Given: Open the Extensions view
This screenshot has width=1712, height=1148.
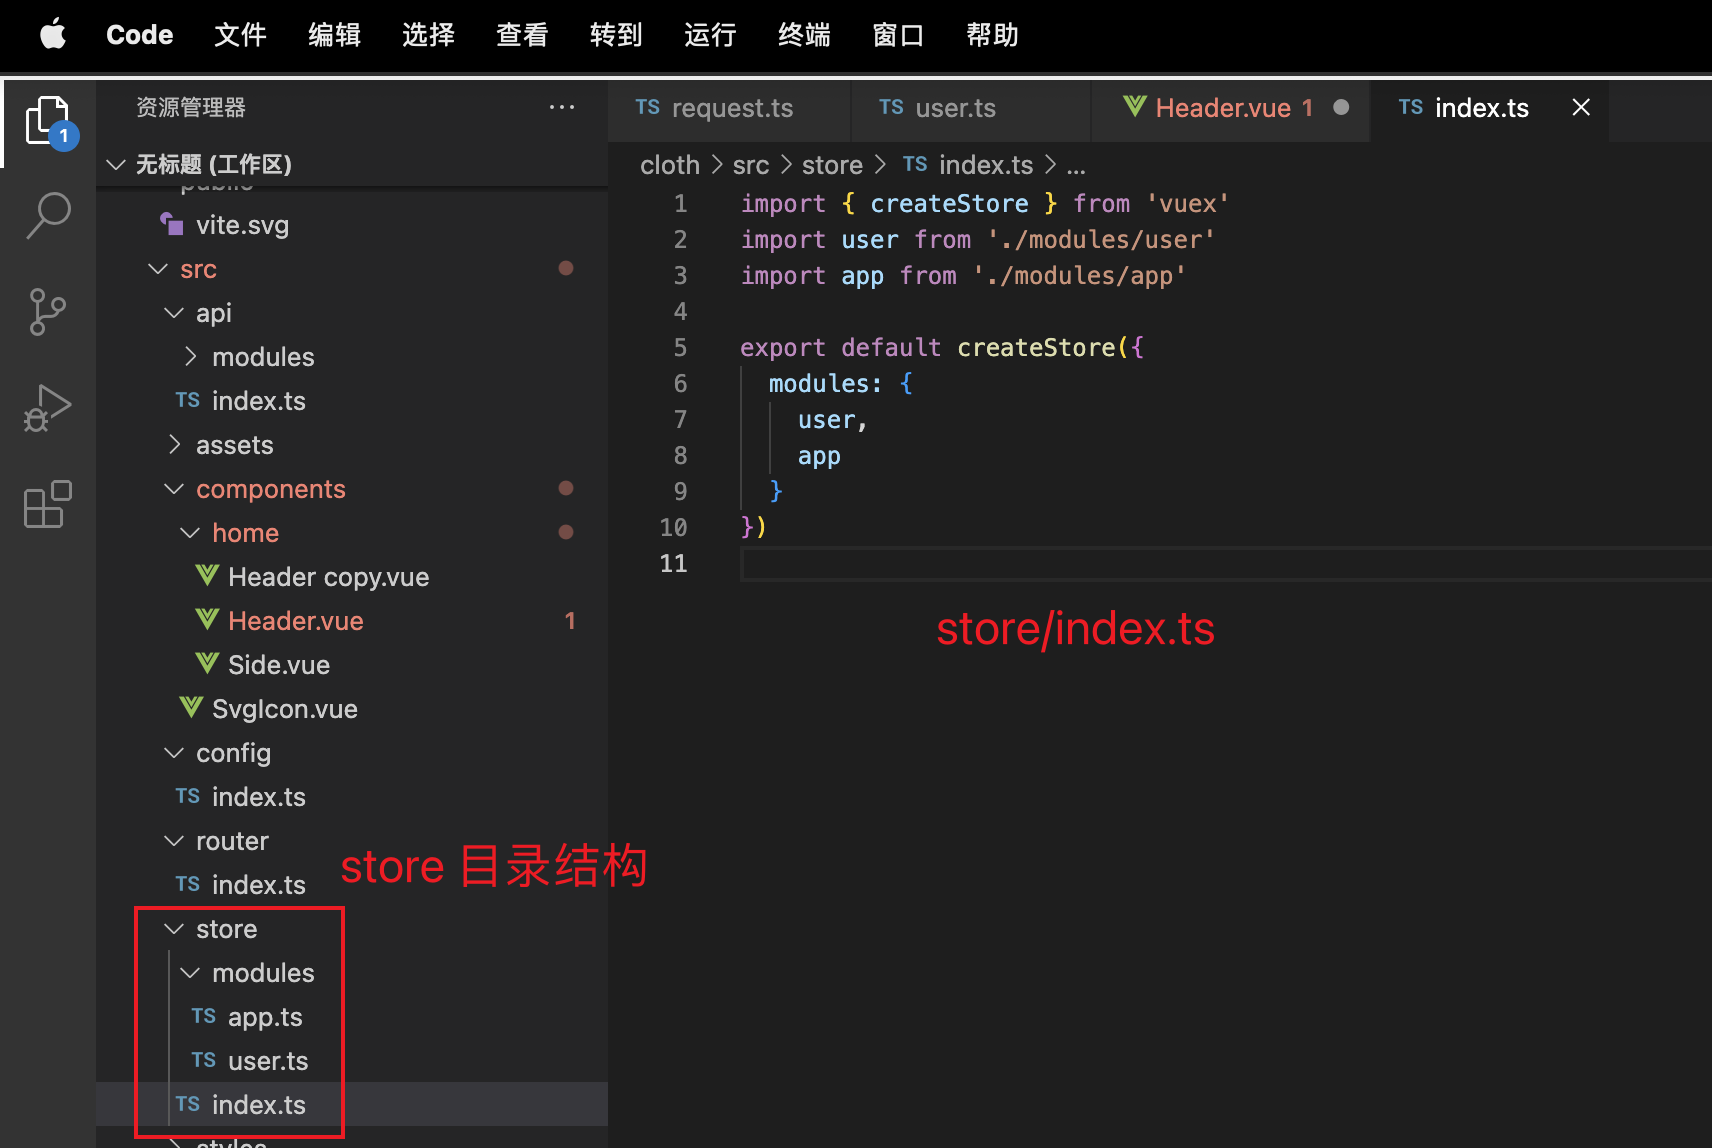Looking at the screenshot, I should [48, 504].
